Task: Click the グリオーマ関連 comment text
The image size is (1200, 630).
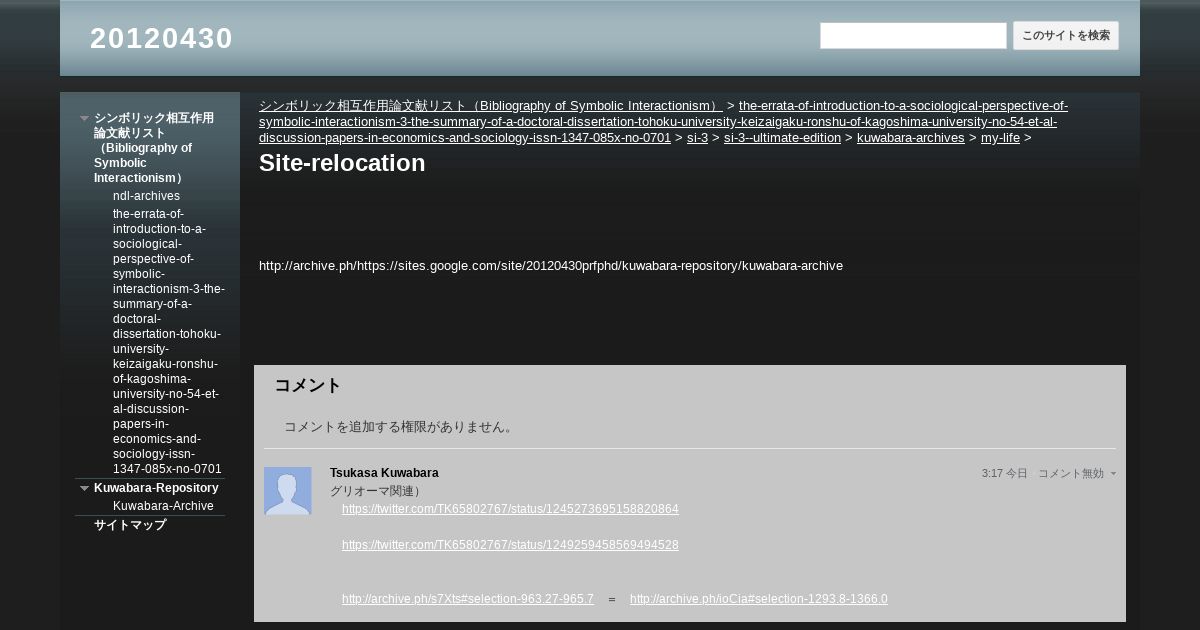Action: (376, 491)
